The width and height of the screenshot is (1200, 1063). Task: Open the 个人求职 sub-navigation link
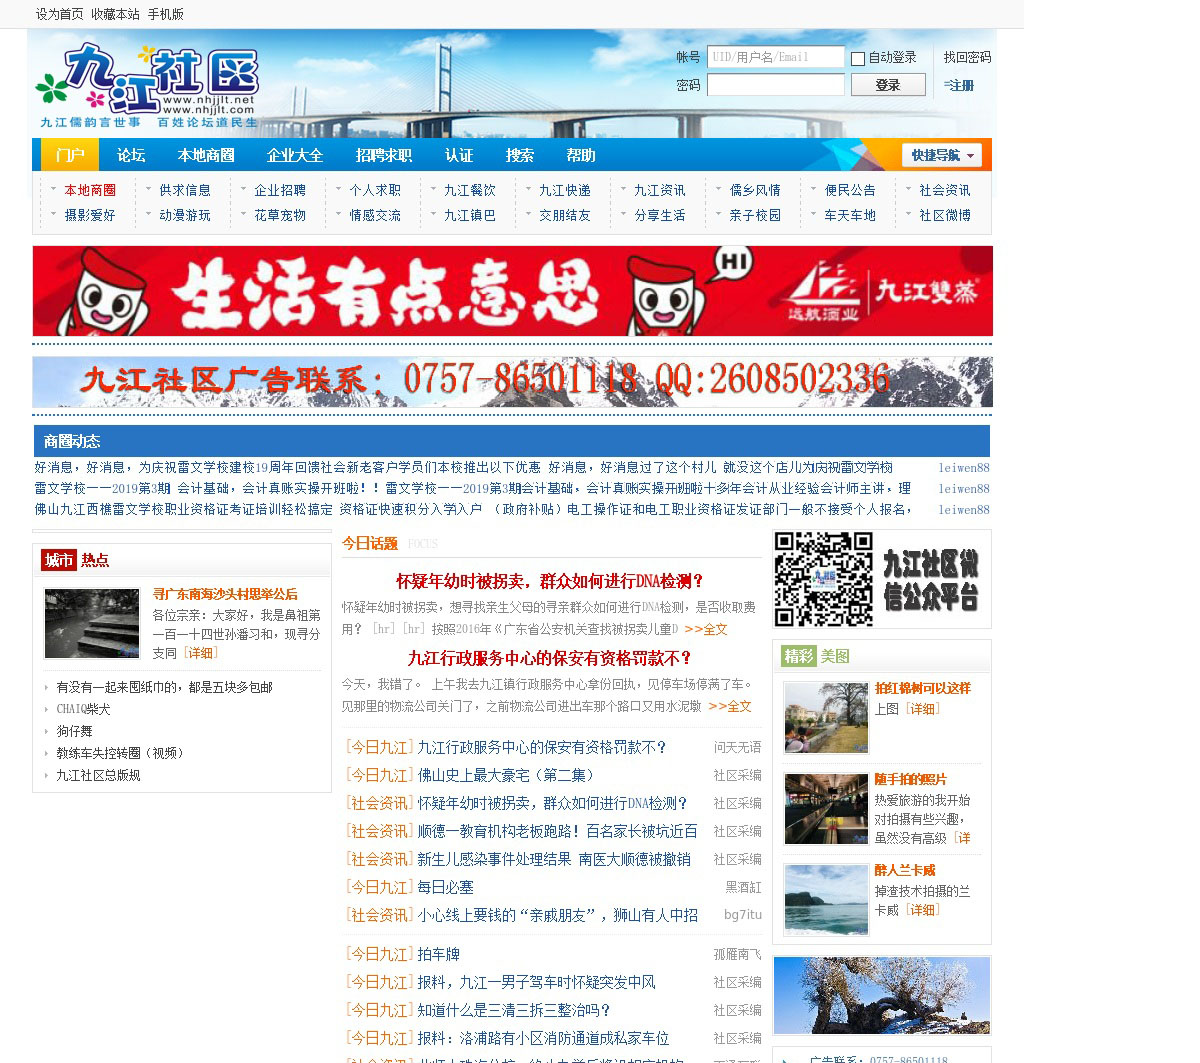click(x=375, y=190)
